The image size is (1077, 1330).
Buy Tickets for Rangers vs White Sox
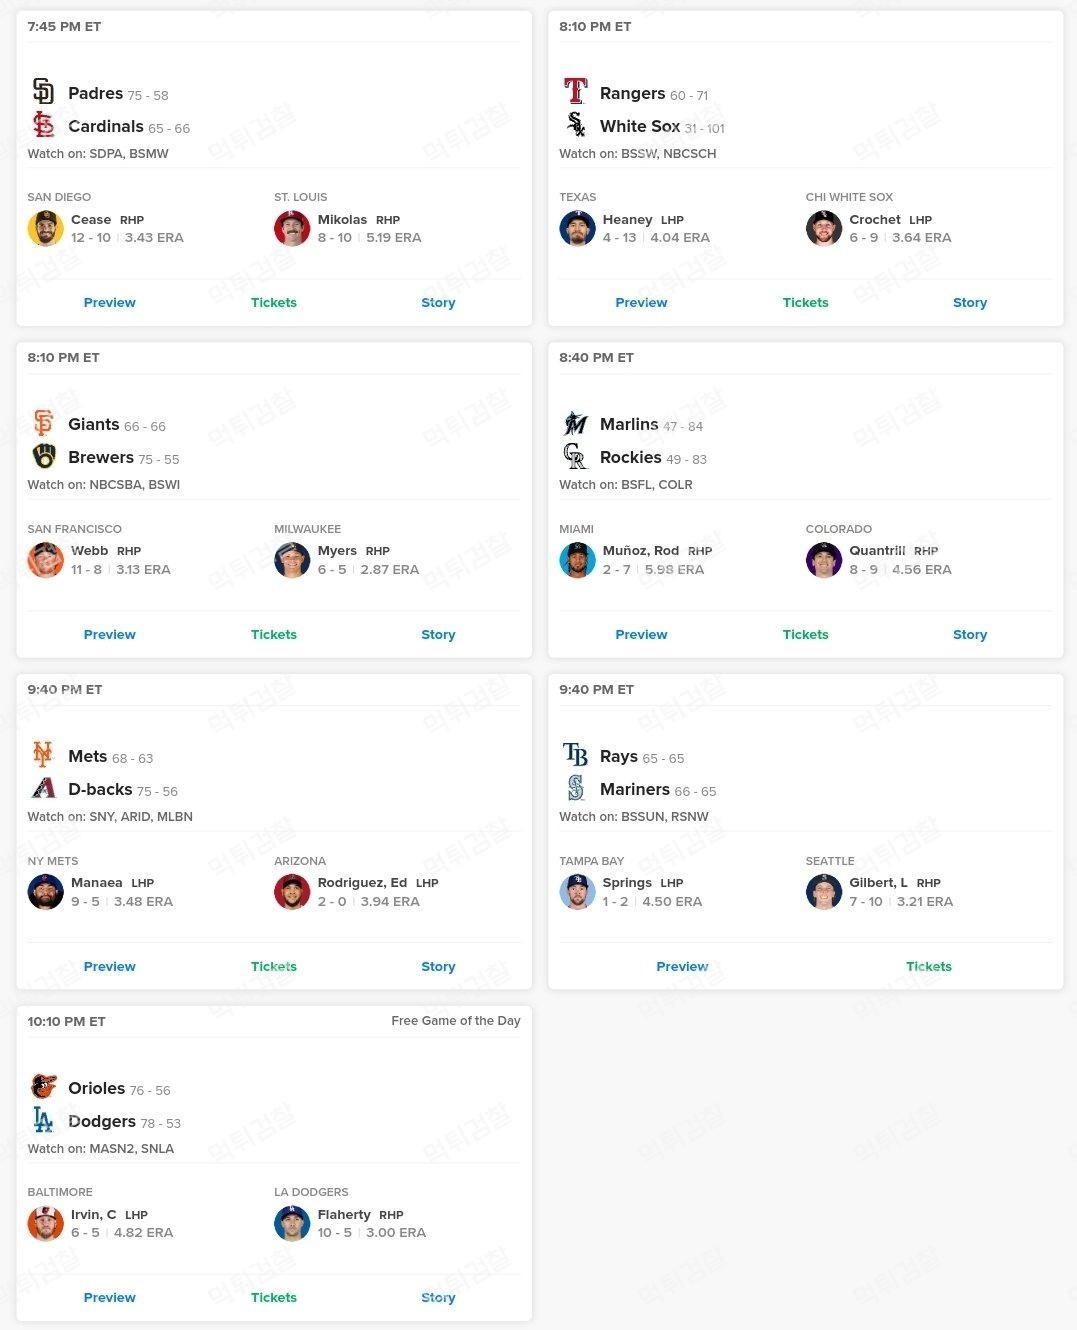coord(805,302)
